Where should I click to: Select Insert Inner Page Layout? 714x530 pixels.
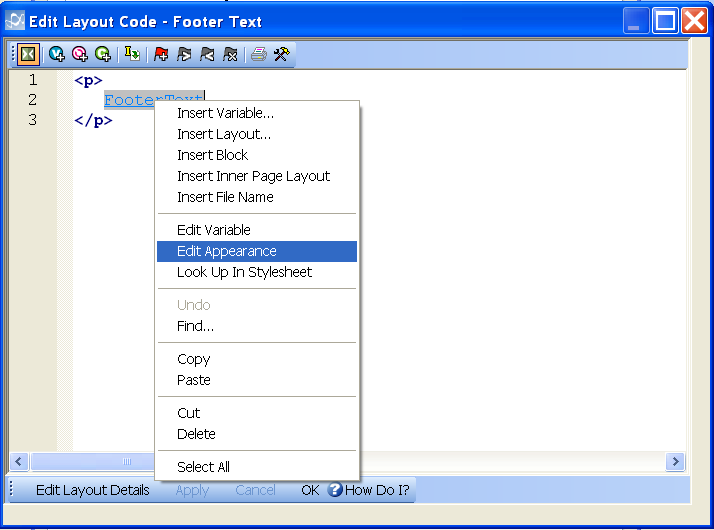coord(253,176)
